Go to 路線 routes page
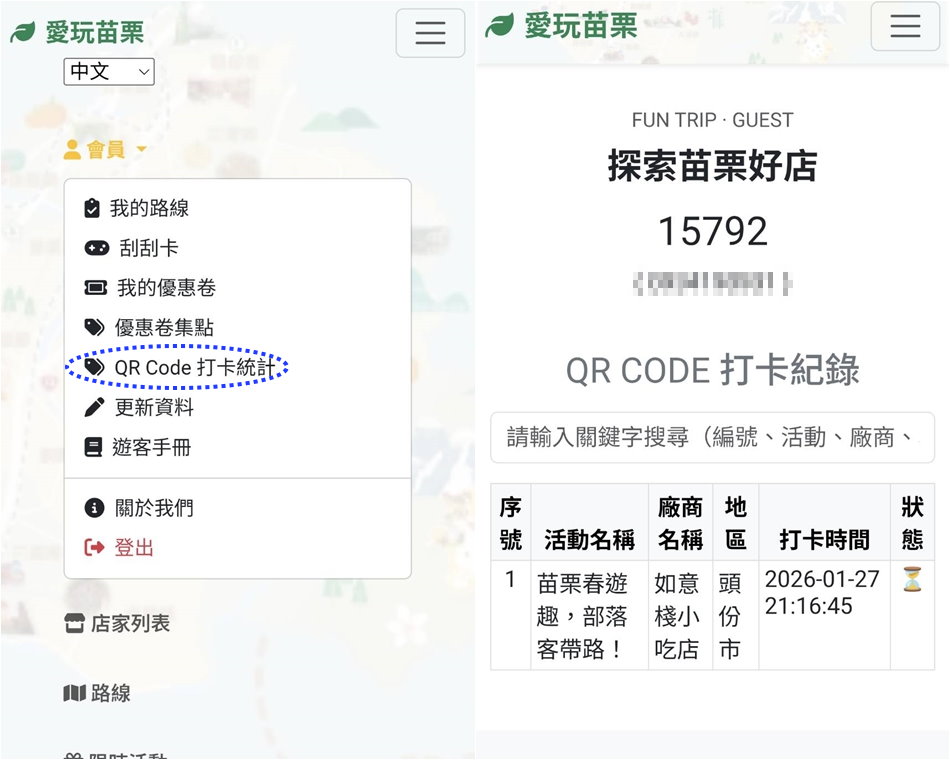 coord(98,694)
